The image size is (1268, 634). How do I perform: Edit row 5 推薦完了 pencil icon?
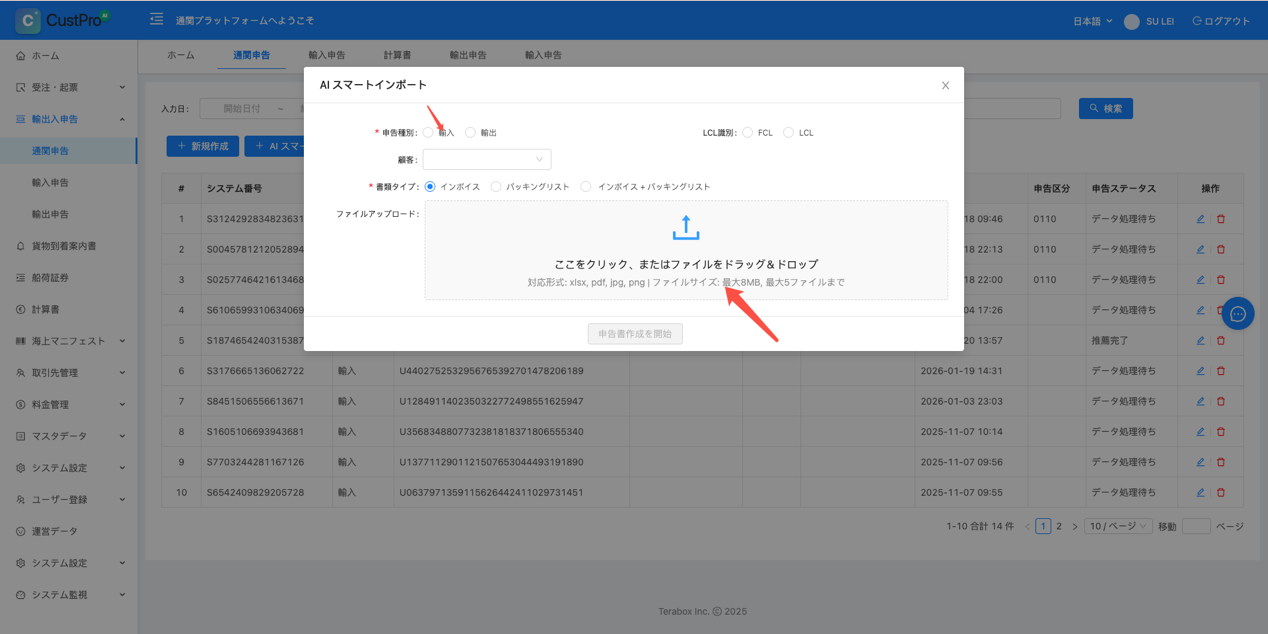[x=1200, y=341]
